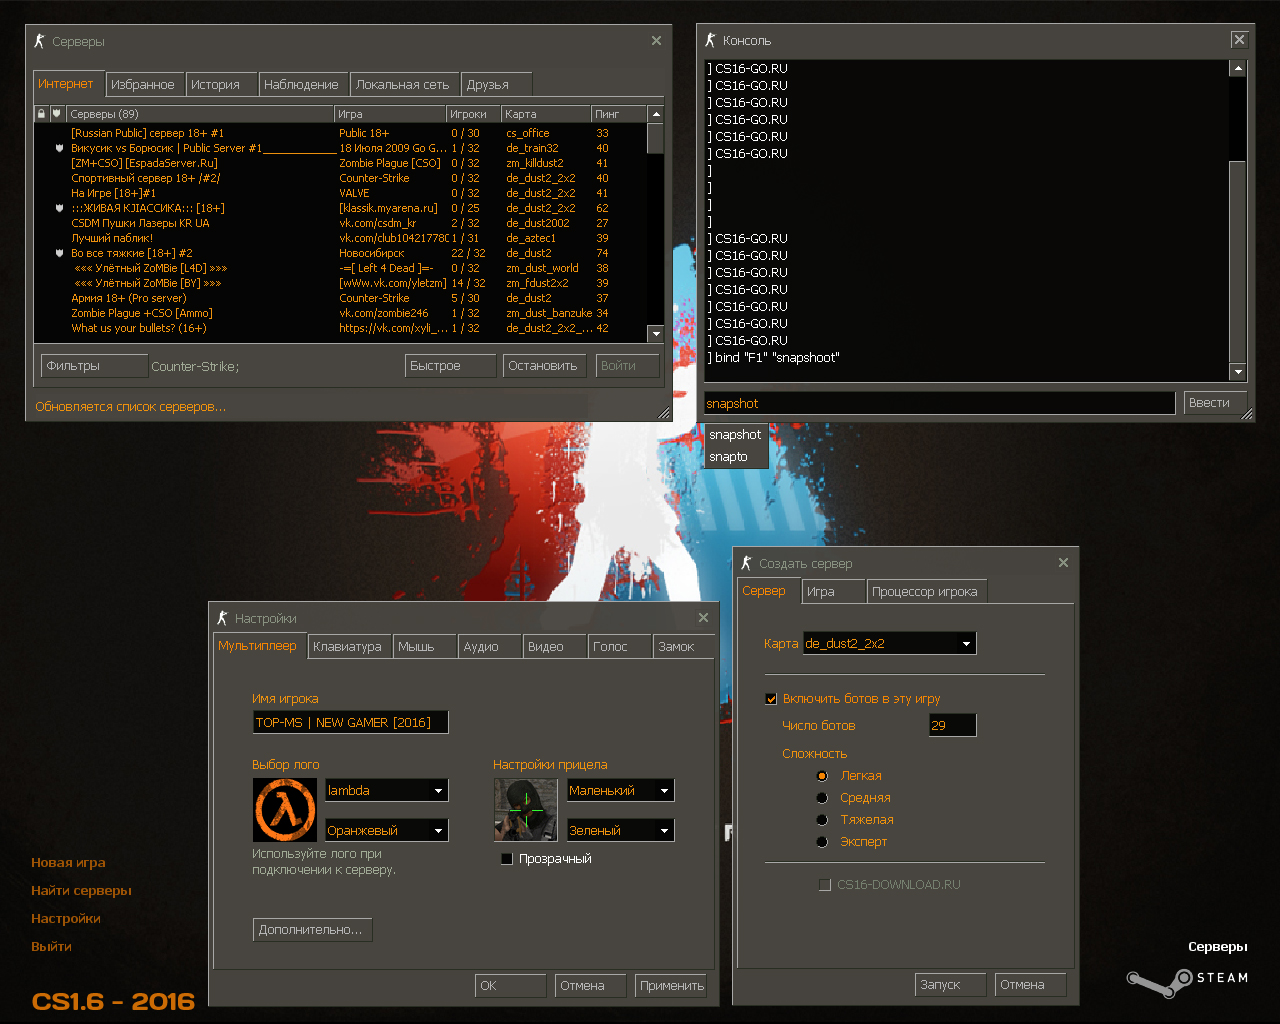1280x1024 pixels.
Task: Select Легкая bot difficulty
Action: [822, 776]
